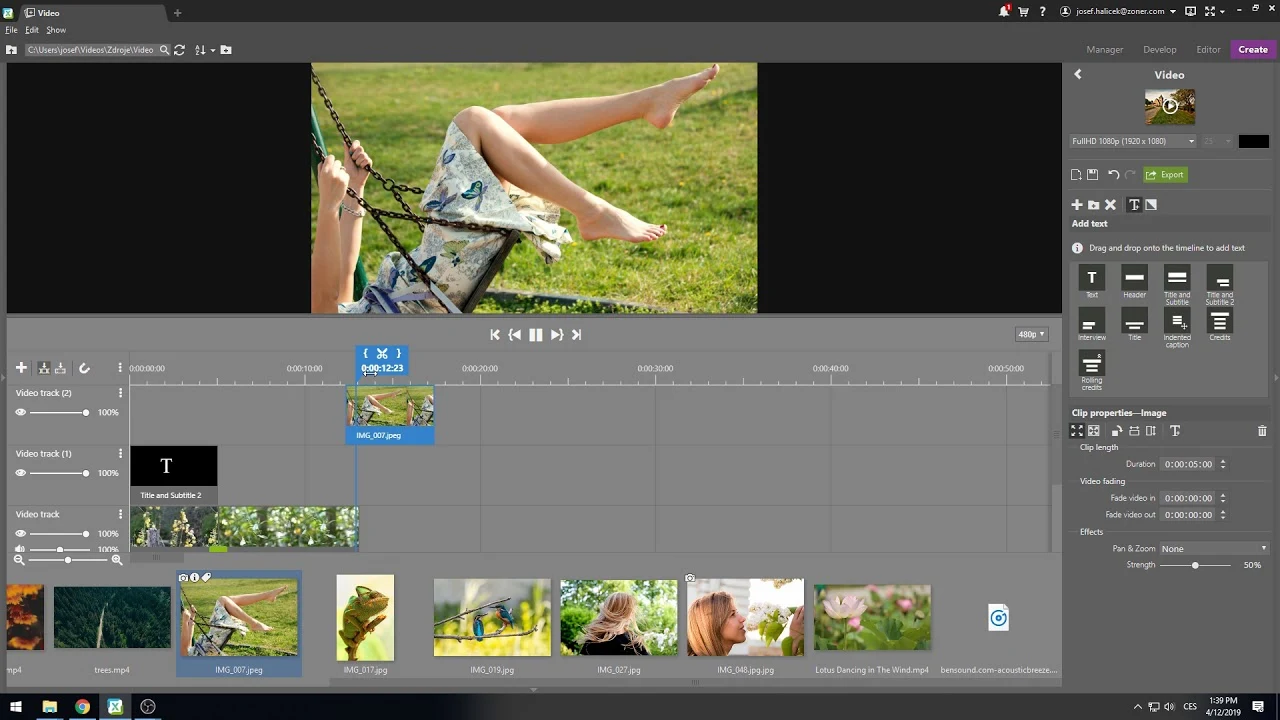Toggle the overwrite mode timeline button
Image resolution: width=1280 pixels, height=720 pixels.
coord(60,368)
